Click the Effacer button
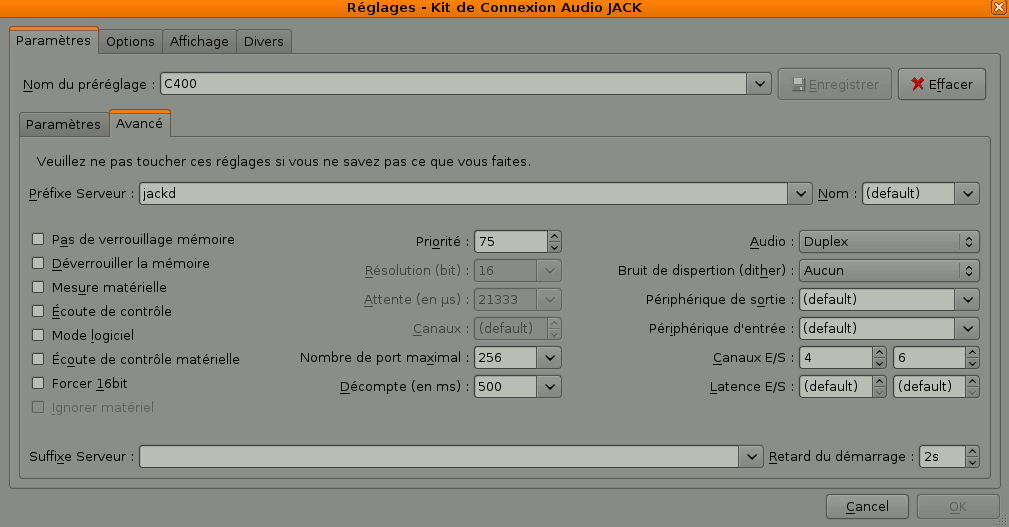Viewport: 1009px width, 527px height. [941, 84]
